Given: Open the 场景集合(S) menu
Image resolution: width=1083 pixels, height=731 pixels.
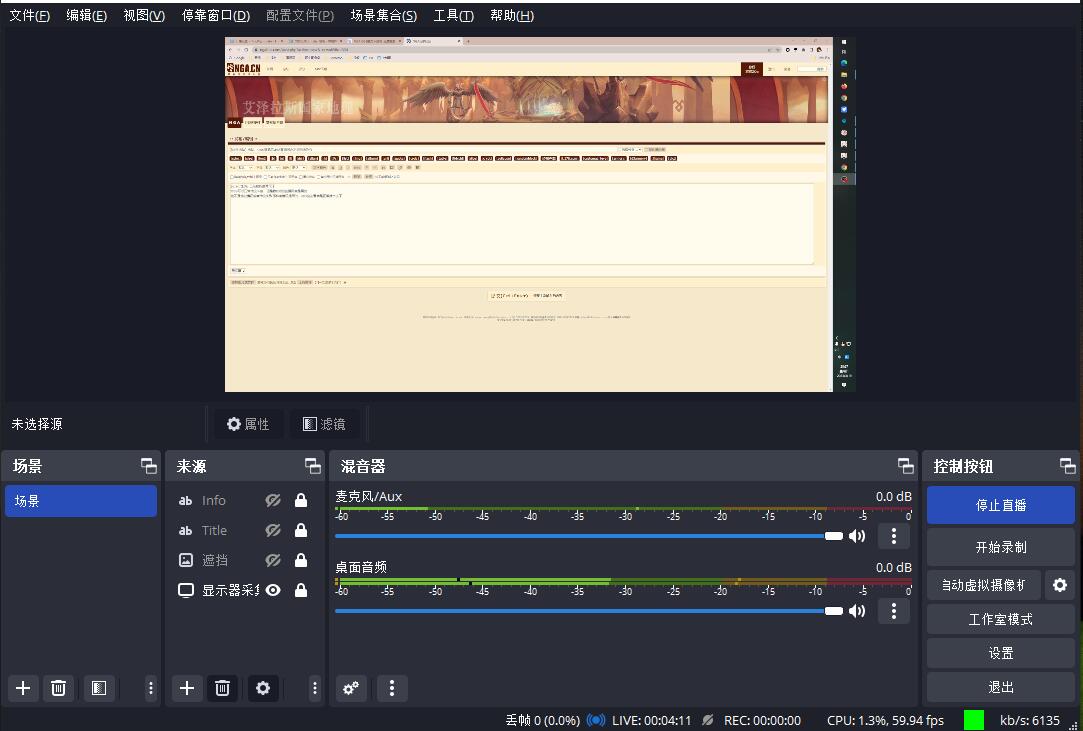Looking at the screenshot, I should (x=384, y=16).
